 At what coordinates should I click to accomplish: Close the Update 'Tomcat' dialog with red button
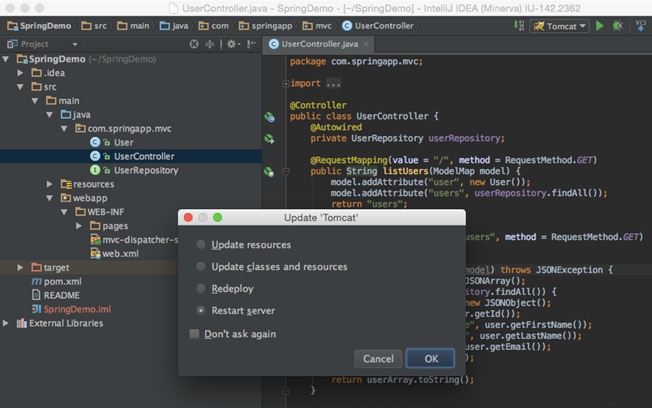(x=188, y=218)
